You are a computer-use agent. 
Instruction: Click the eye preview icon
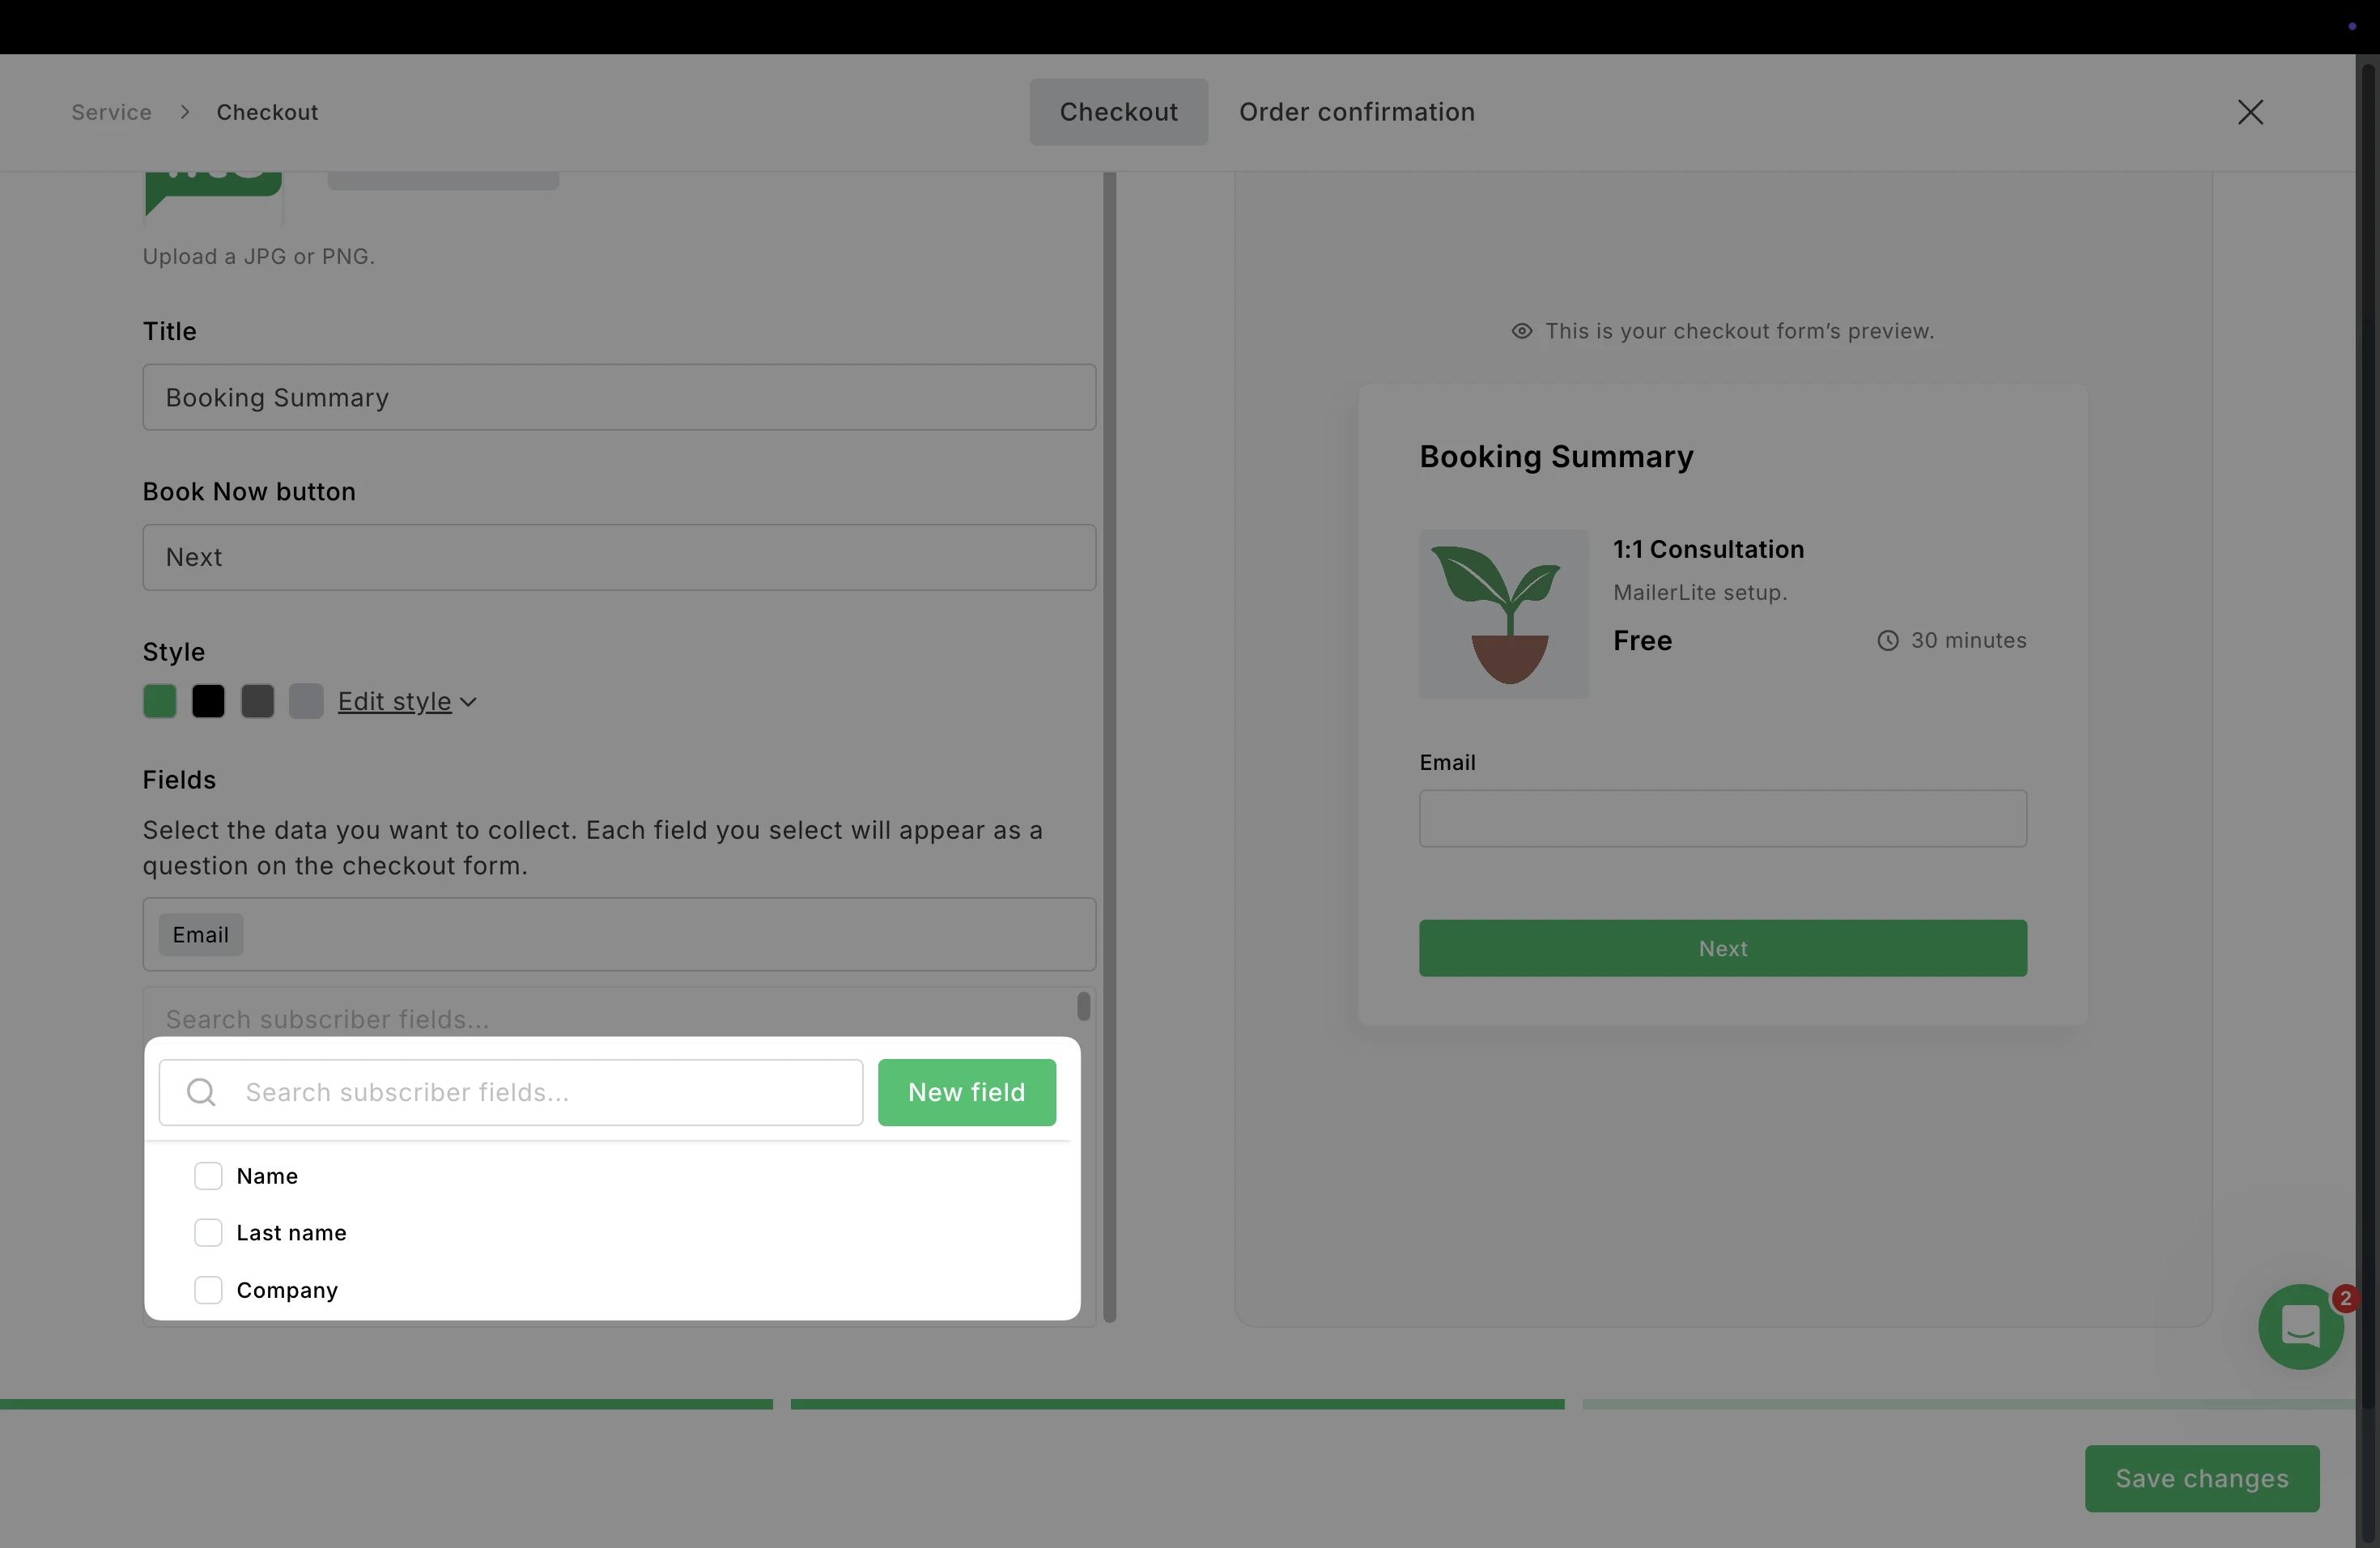1521,331
